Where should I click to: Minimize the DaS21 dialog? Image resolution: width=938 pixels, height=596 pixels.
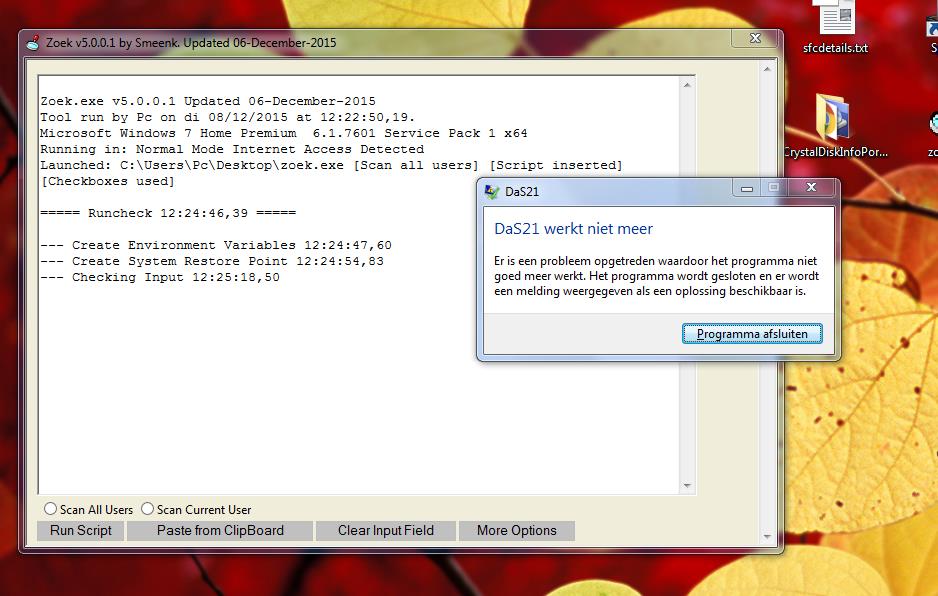(x=747, y=188)
